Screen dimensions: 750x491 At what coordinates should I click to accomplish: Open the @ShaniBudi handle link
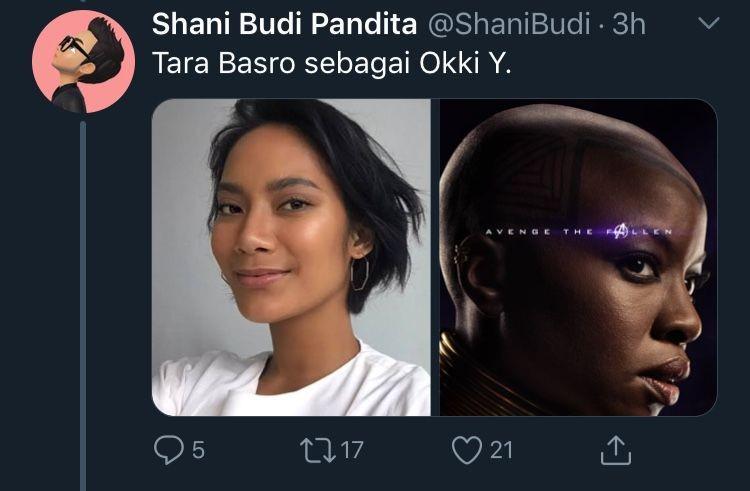click(x=509, y=24)
